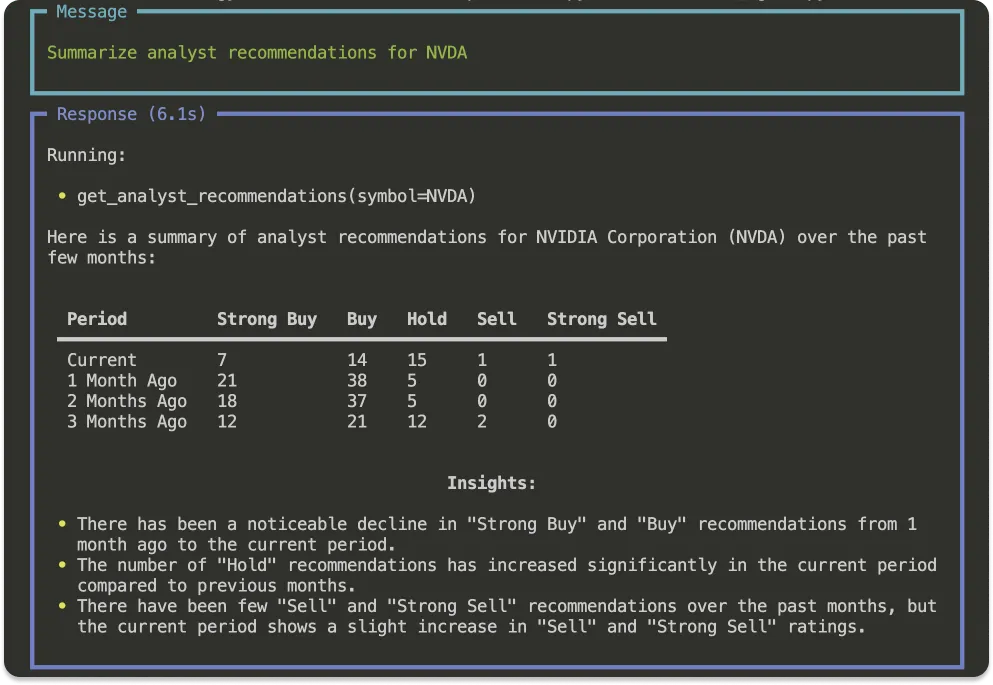Viewport: 993px width, 685px height.
Task: Select the Strong Buy value 18
Action: point(227,401)
